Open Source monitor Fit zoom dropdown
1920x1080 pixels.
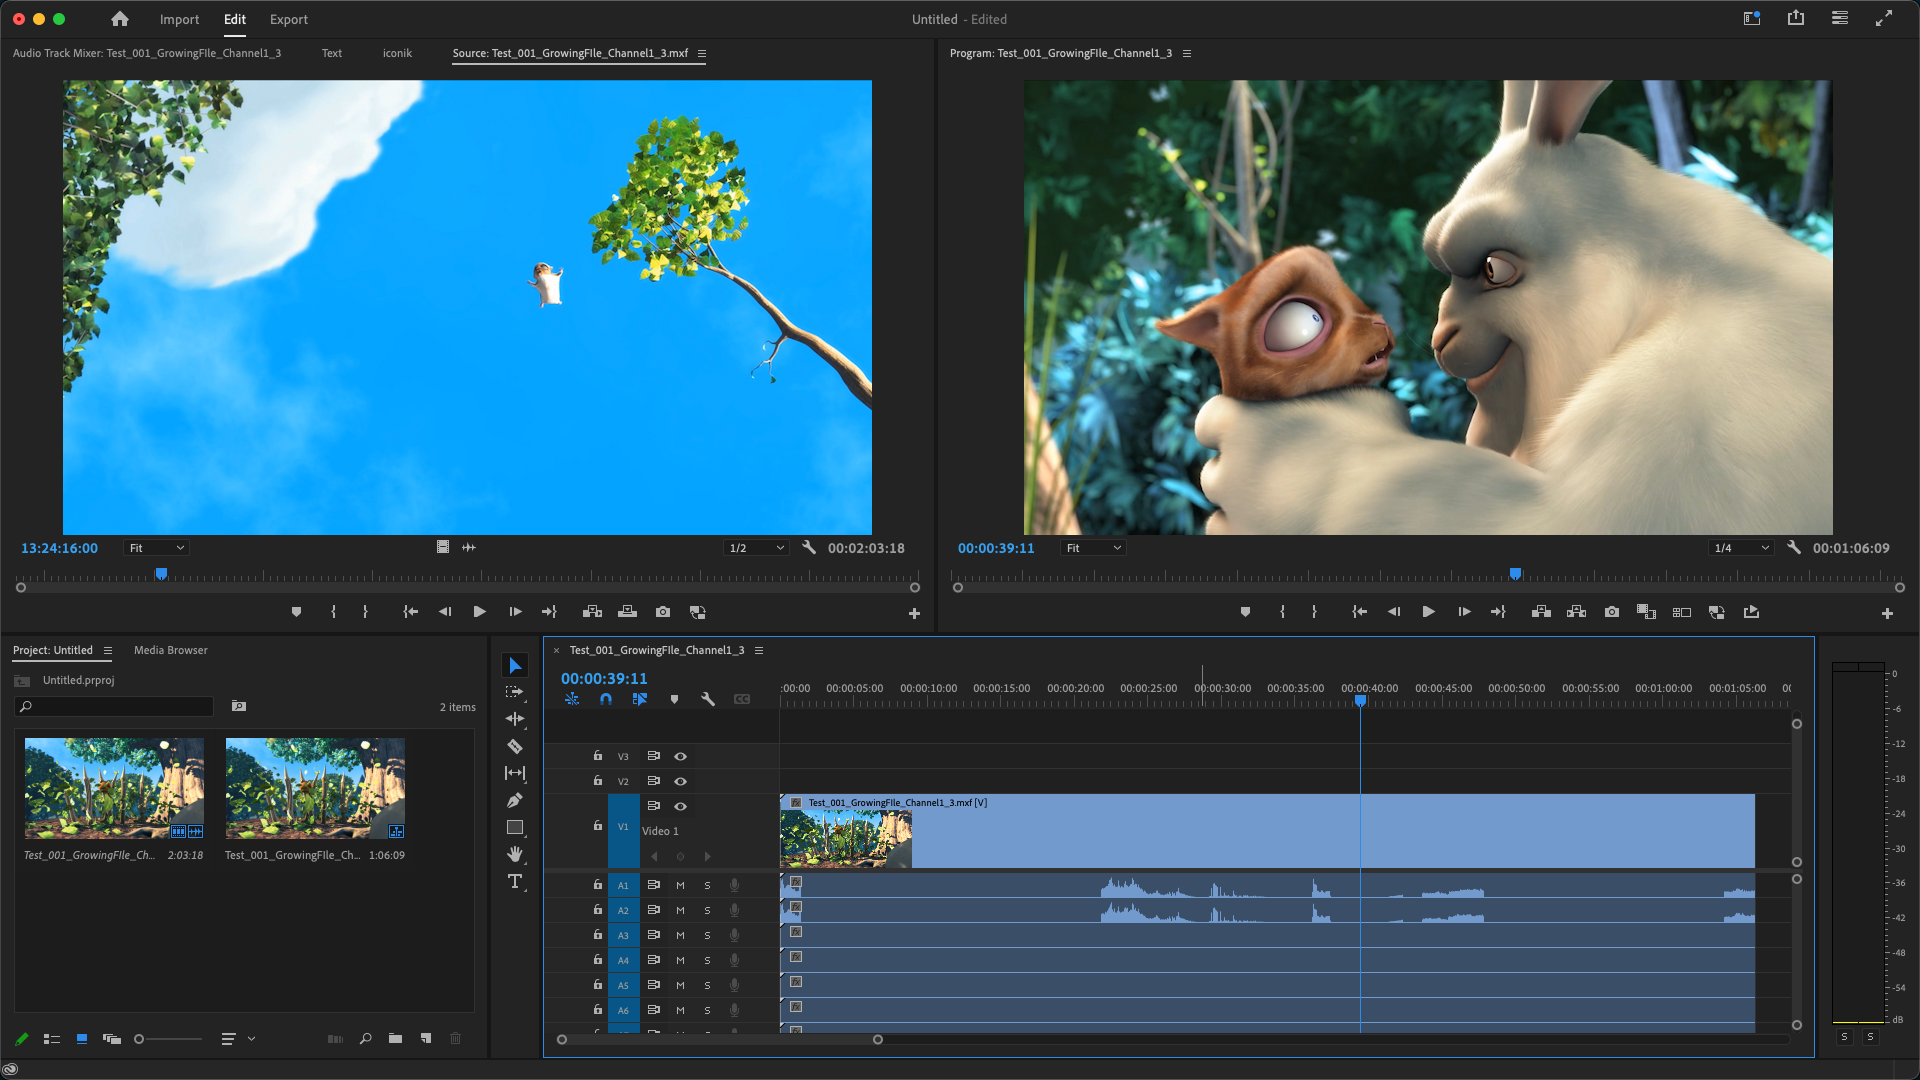tap(157, 548)
